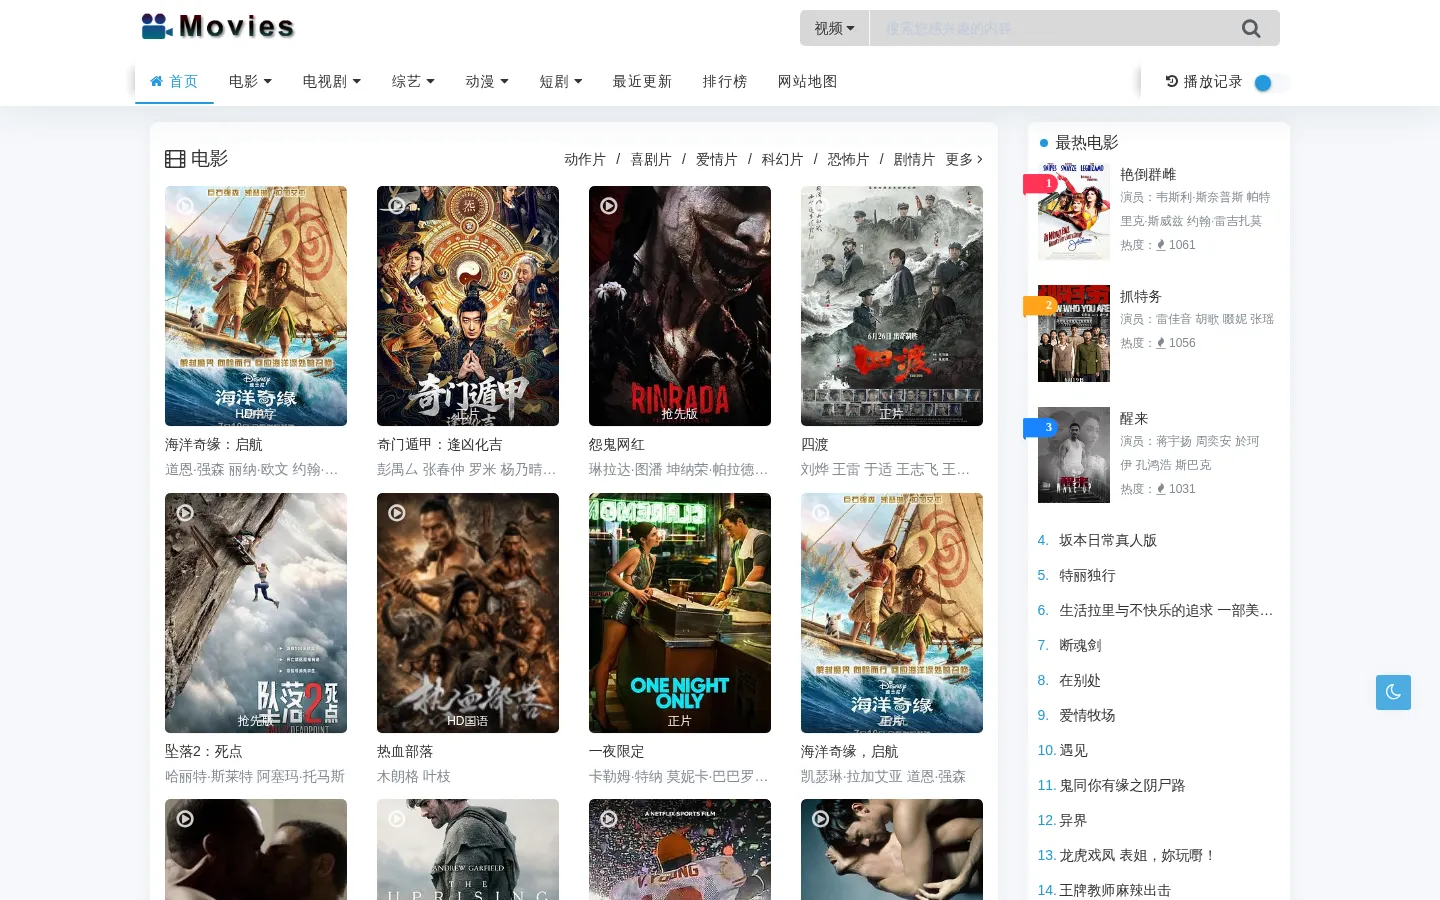Viewport: 1440px width, 900px height.
Task: Expand the 动漫 navigation dropdown
Action: tap(487, 81)
